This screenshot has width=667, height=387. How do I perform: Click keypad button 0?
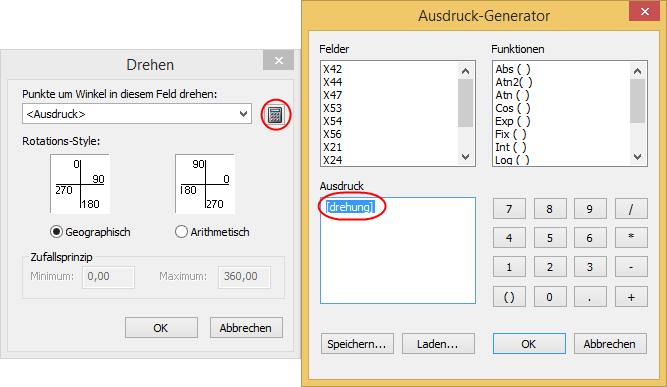click(550, 296)
